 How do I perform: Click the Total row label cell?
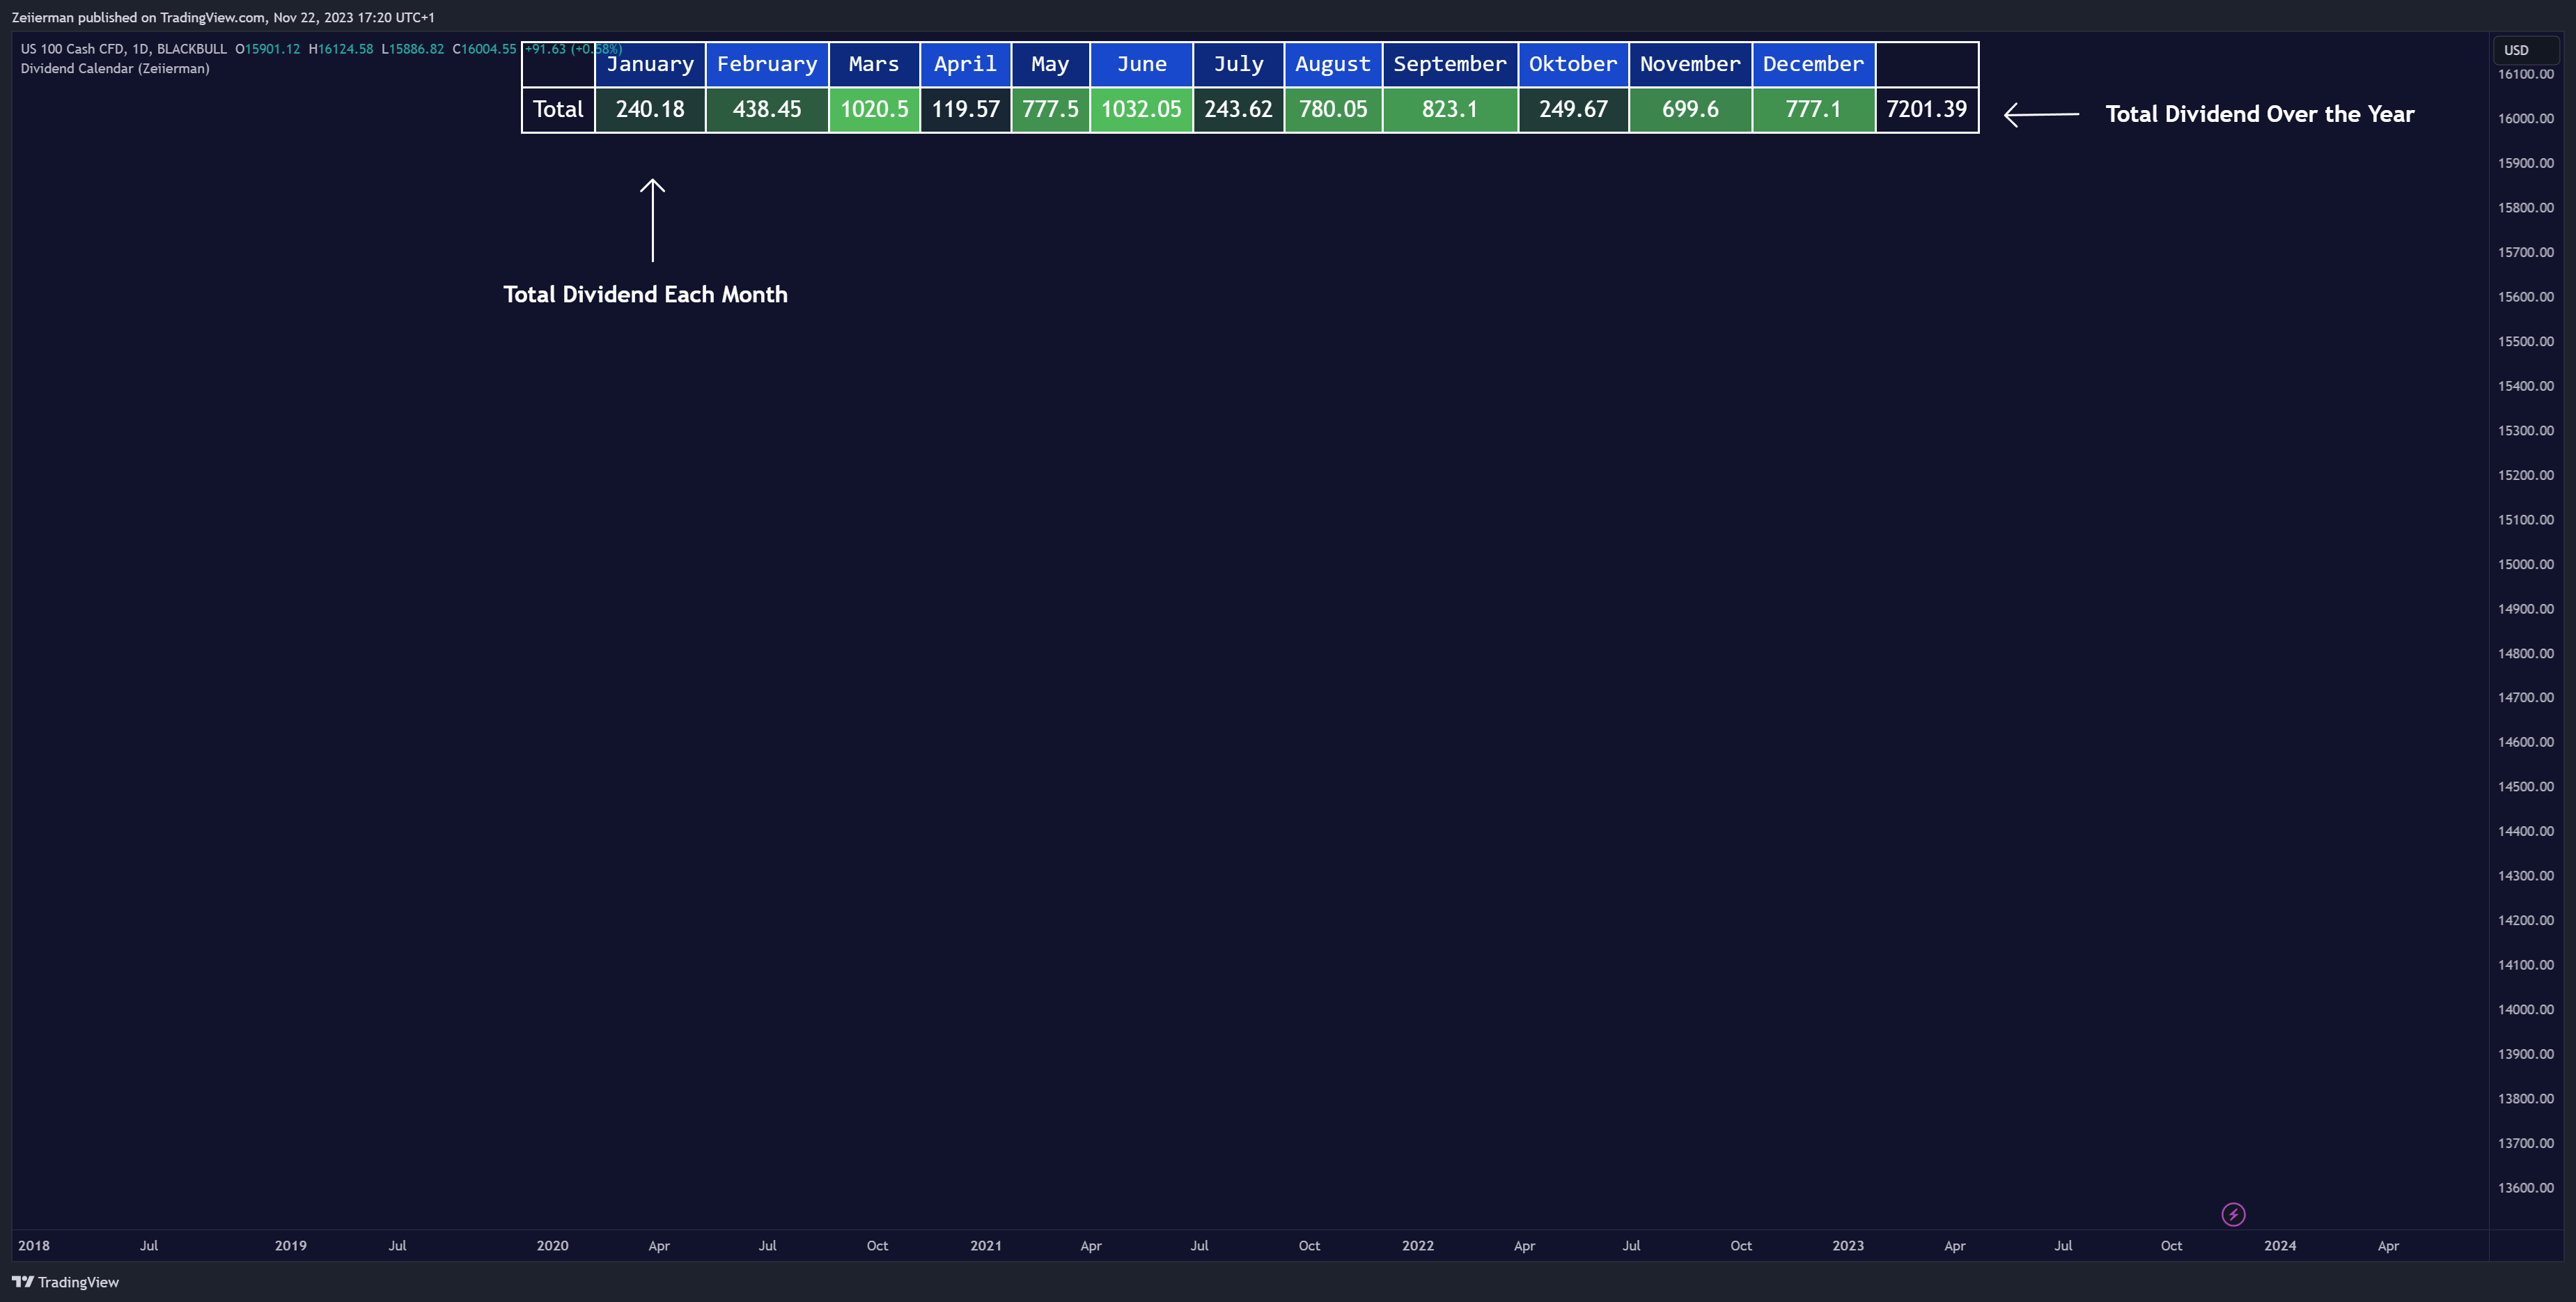pyautogui.click(x=558, y=109)
